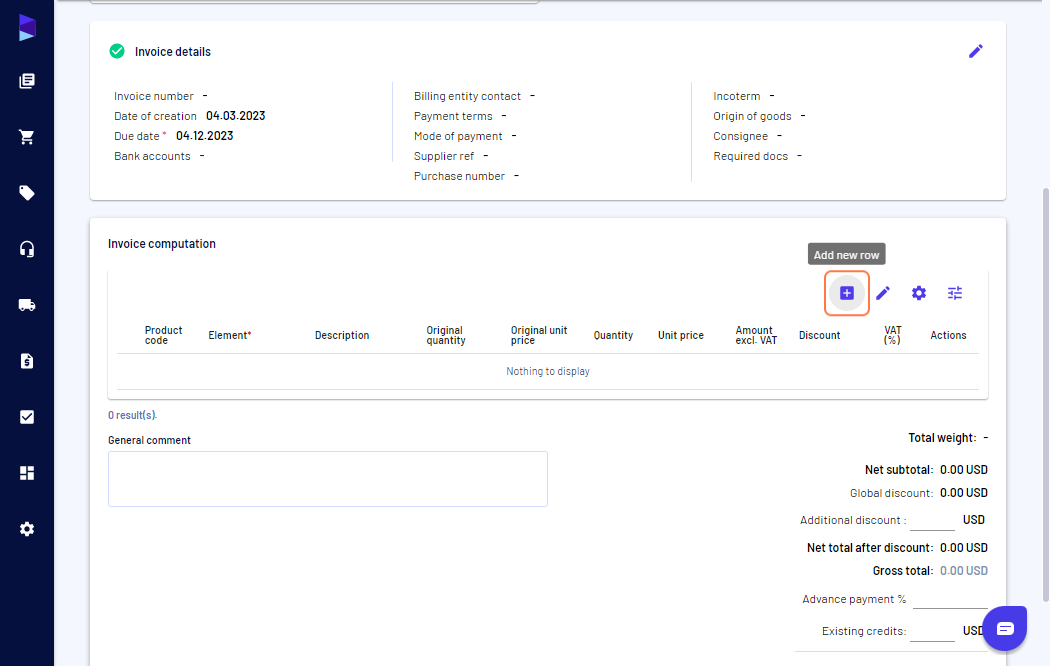Open computation table settings gear

click(919, 293)
